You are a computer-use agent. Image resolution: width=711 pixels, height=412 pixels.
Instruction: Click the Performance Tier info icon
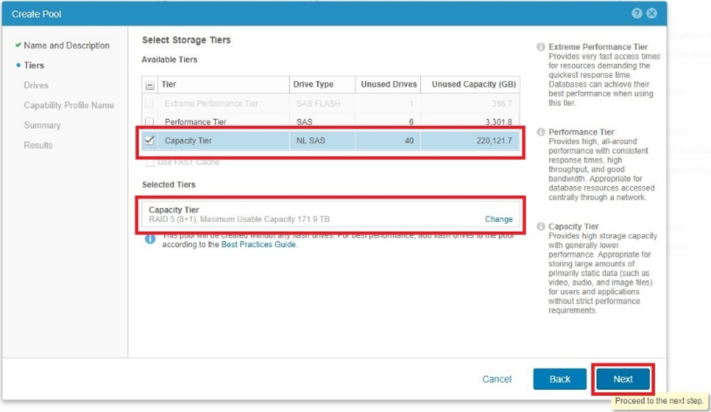tap(541, 132)
